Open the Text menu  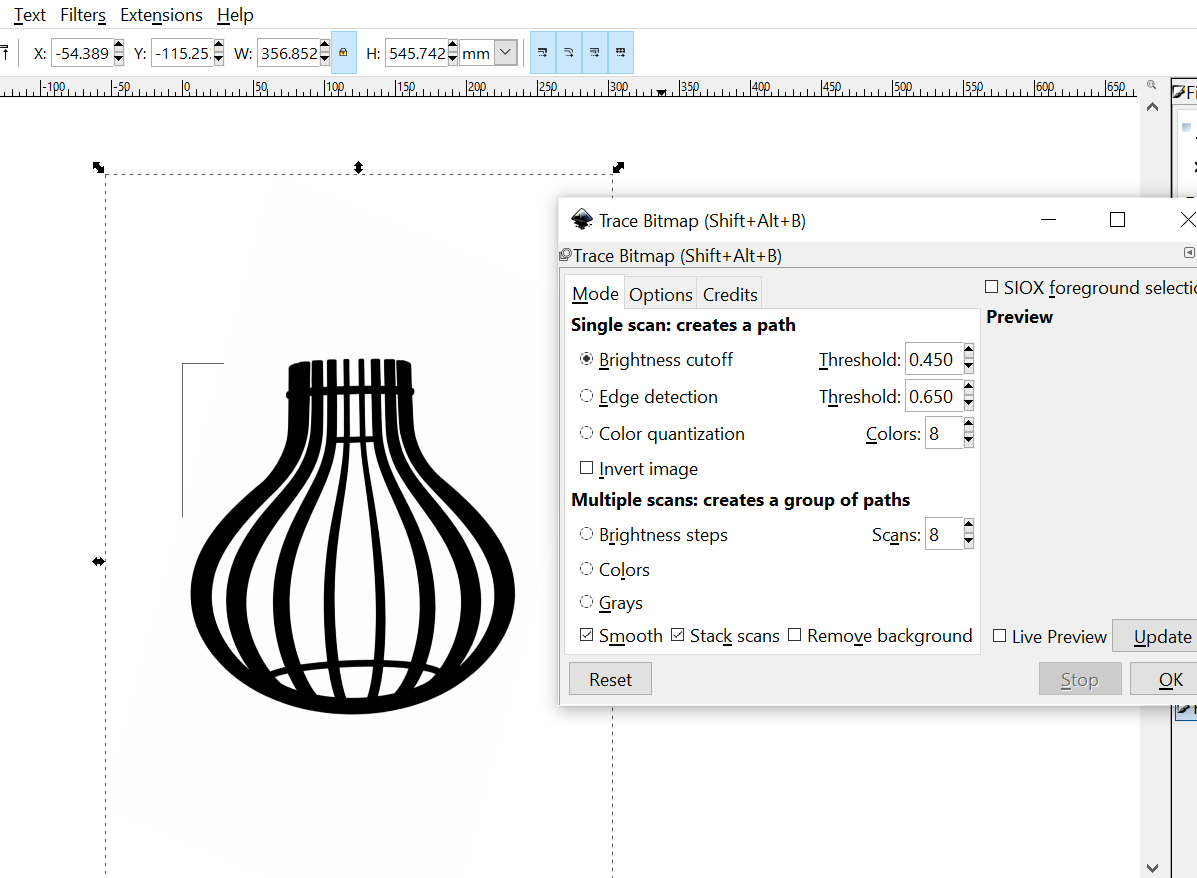[x=30, y=15]
